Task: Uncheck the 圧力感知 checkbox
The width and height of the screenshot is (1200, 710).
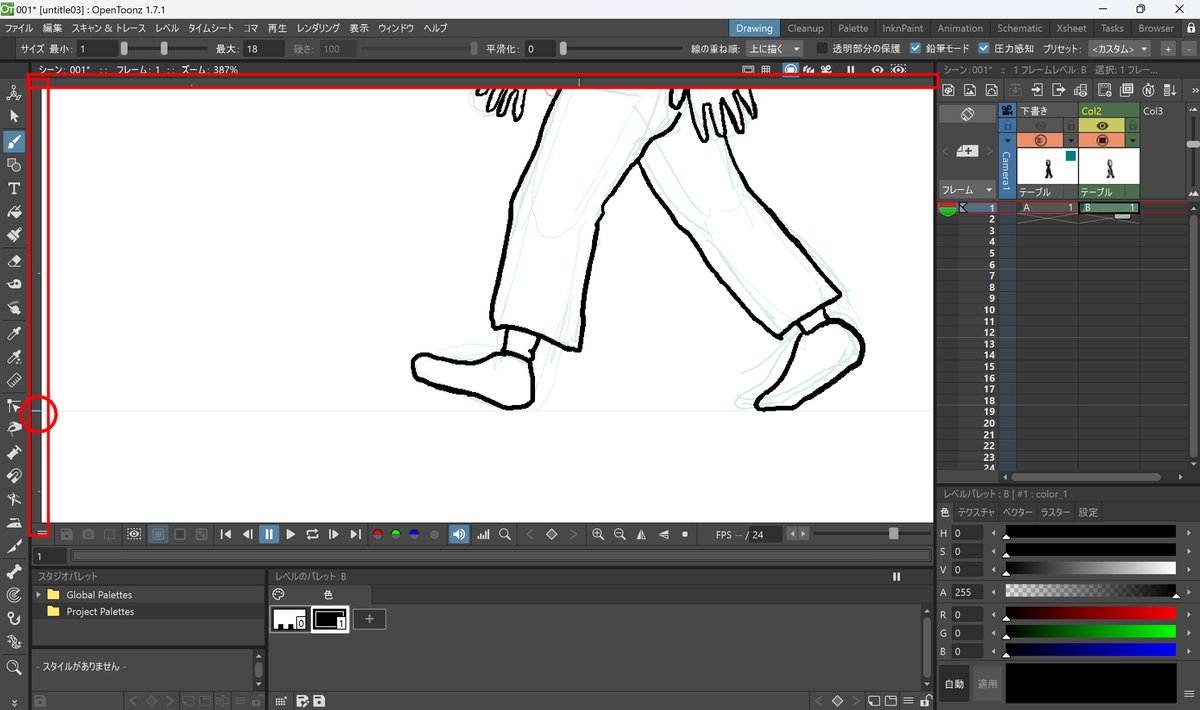Action: [x=984, y=48]
